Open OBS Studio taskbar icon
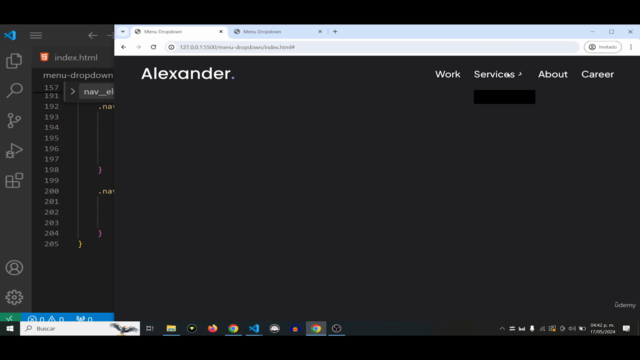 336,328
